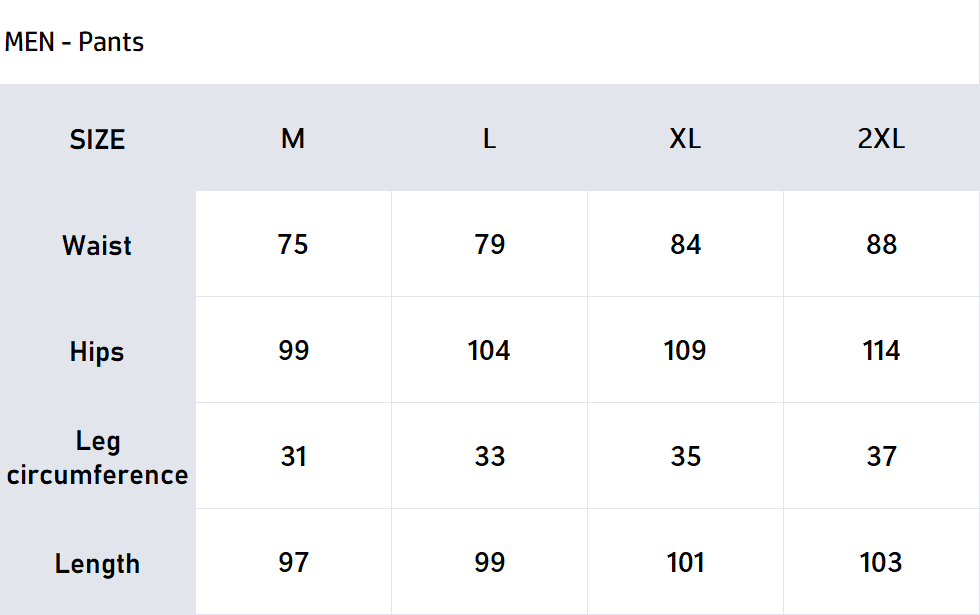The height and width of the screenshot is (615, 980).
Task: Select length value 103 for 2XL
Action: pos(881,563)
